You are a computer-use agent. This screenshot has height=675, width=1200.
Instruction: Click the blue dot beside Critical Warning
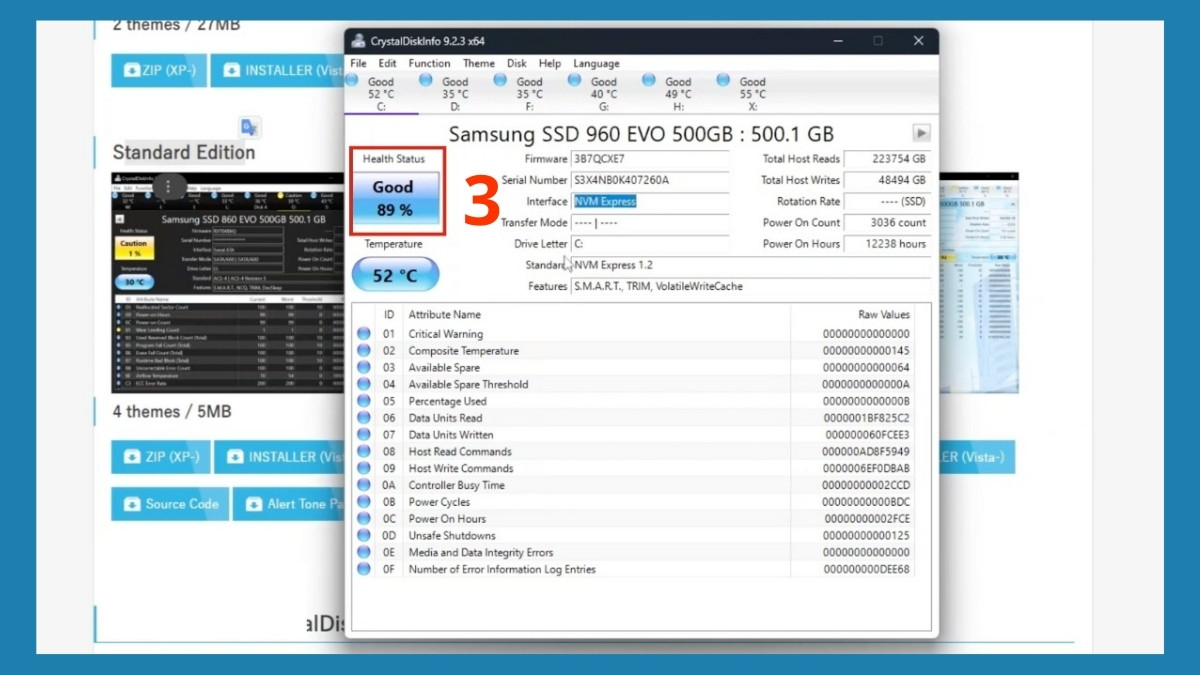pos(364,334)
